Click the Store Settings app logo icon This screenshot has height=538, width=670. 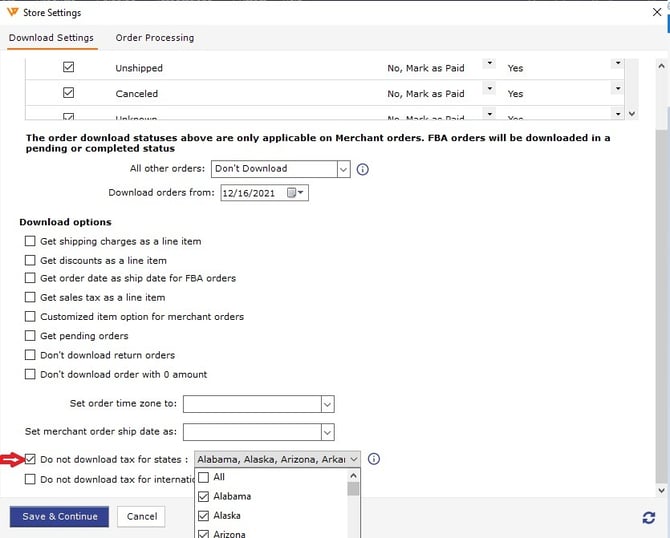click(x=11, y=13)
